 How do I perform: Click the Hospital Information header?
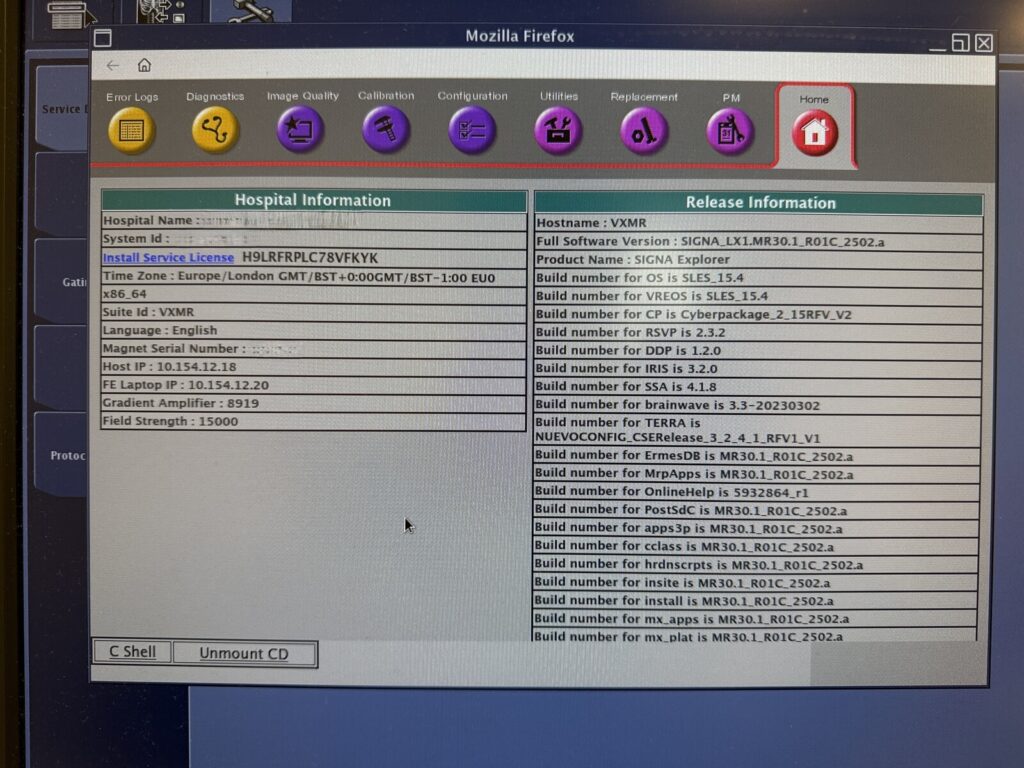tap(313, 200)
